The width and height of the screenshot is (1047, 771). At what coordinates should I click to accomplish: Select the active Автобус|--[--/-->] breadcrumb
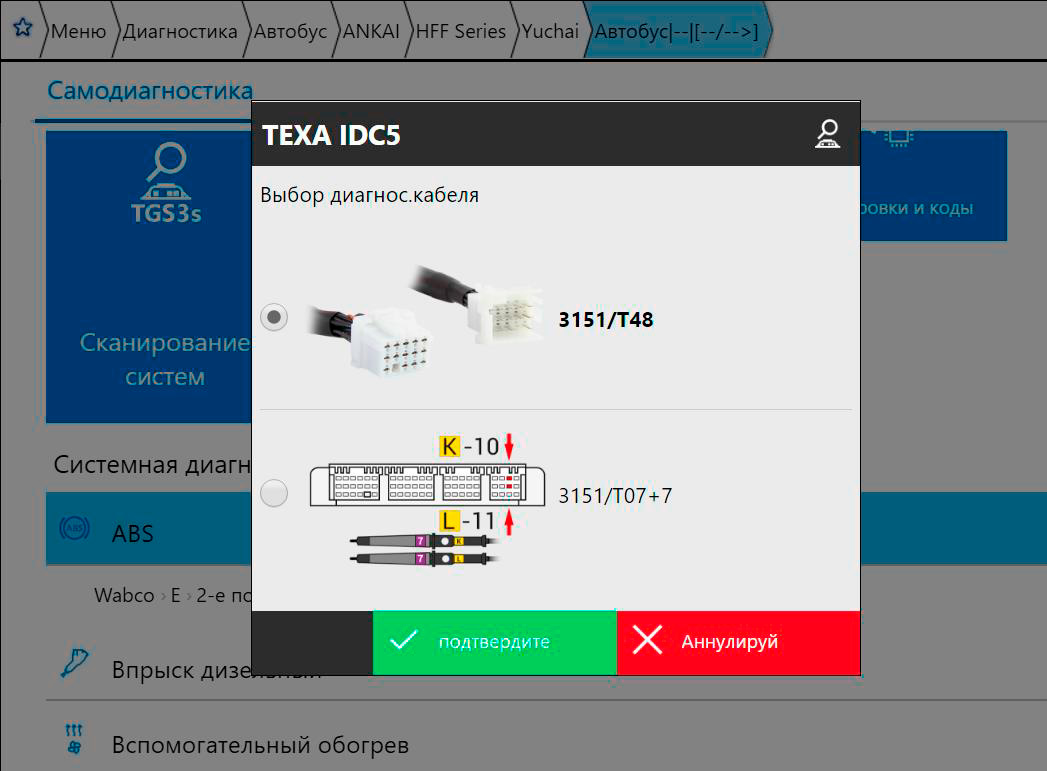(677, 31)
